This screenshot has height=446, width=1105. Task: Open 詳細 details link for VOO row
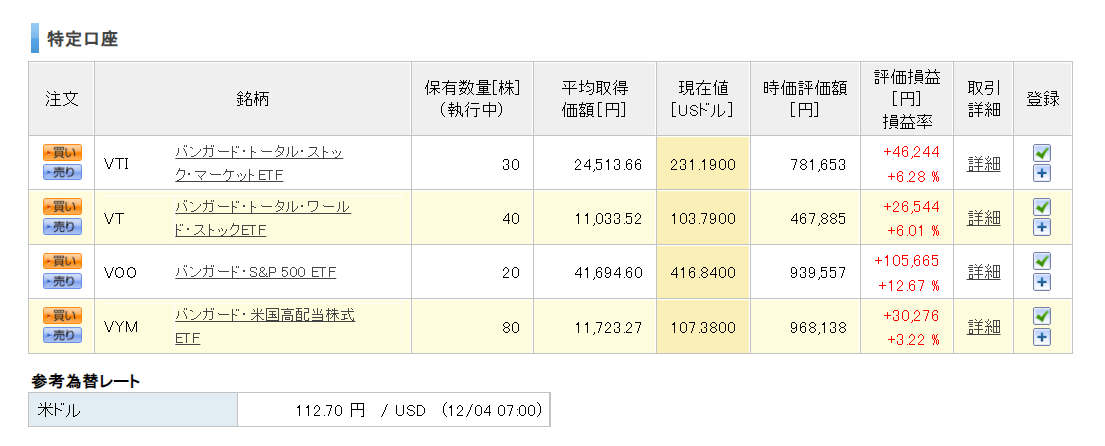983,272
